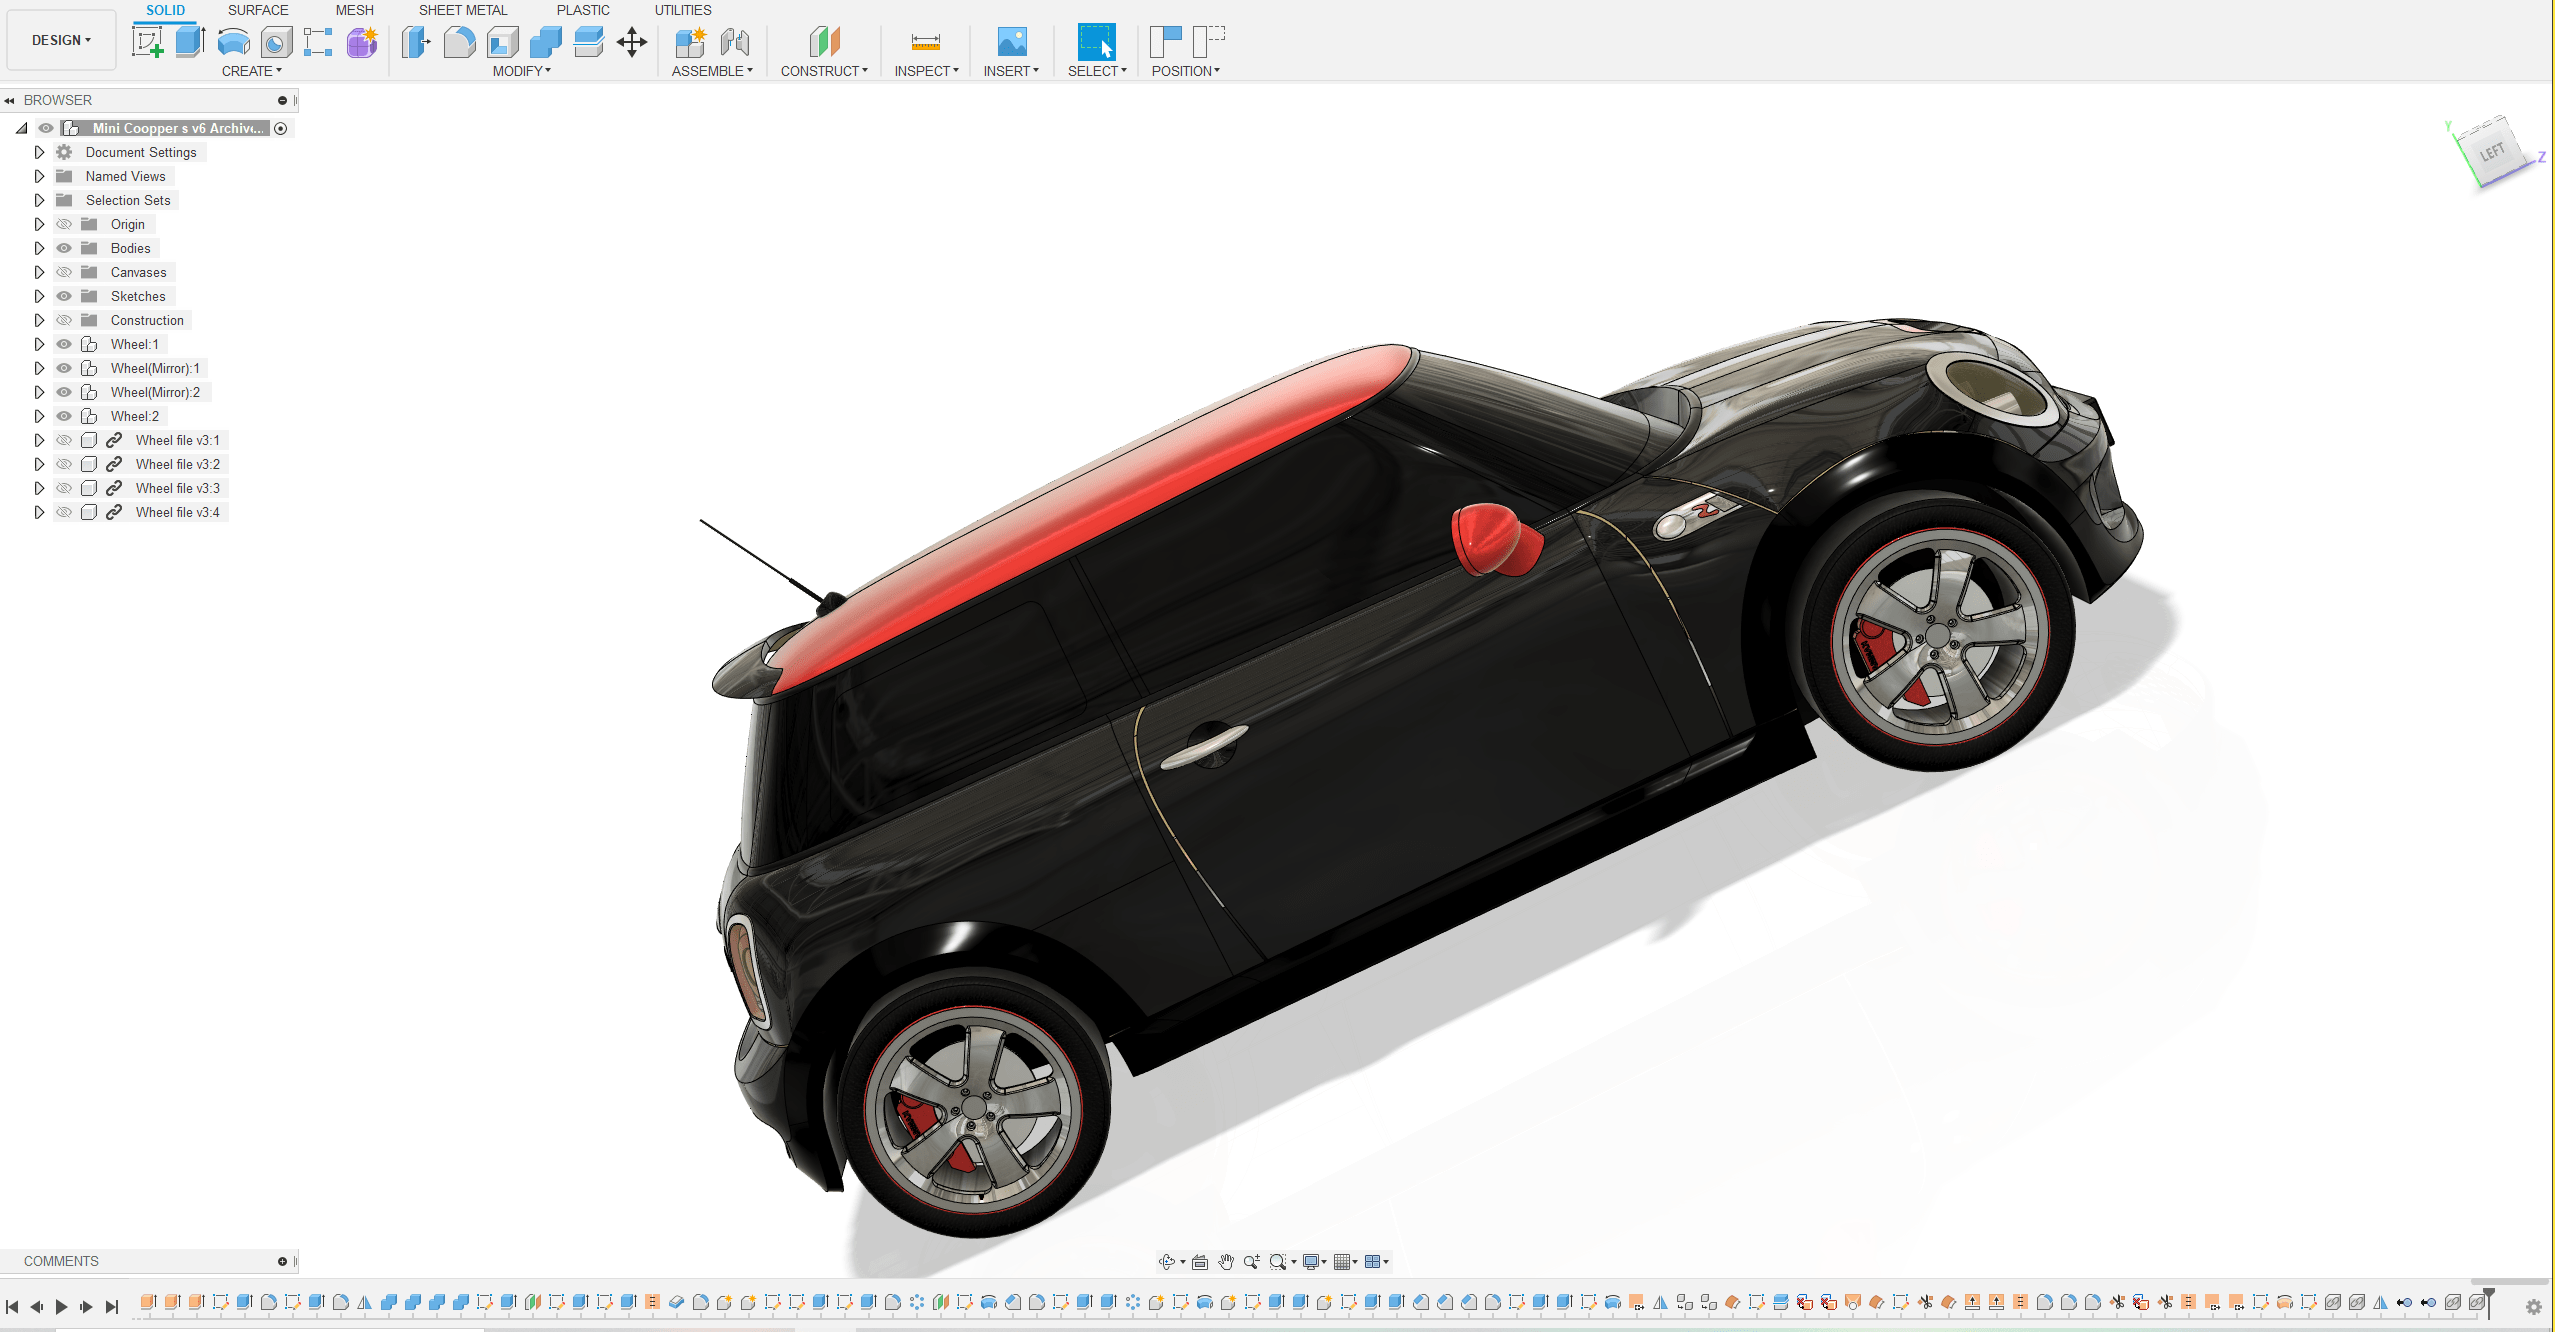Screen dimensions: 2555x1332
Task: Click the LEFT face of the ViewCube
Action: (2493, 152)
